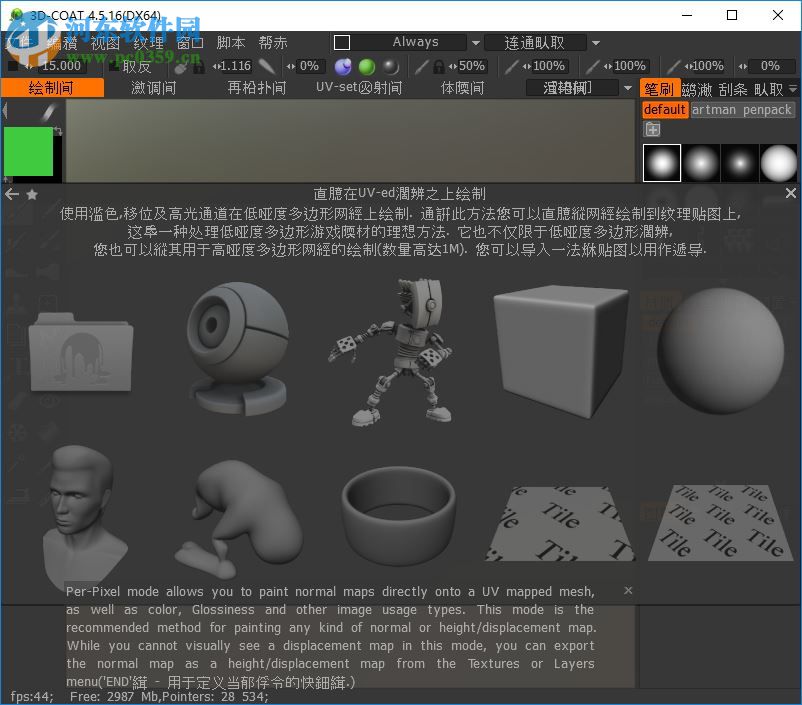The image size is (802, 705).
Task: Open the 逹通畒取 dropdown
Action: [x=534, y=42]
